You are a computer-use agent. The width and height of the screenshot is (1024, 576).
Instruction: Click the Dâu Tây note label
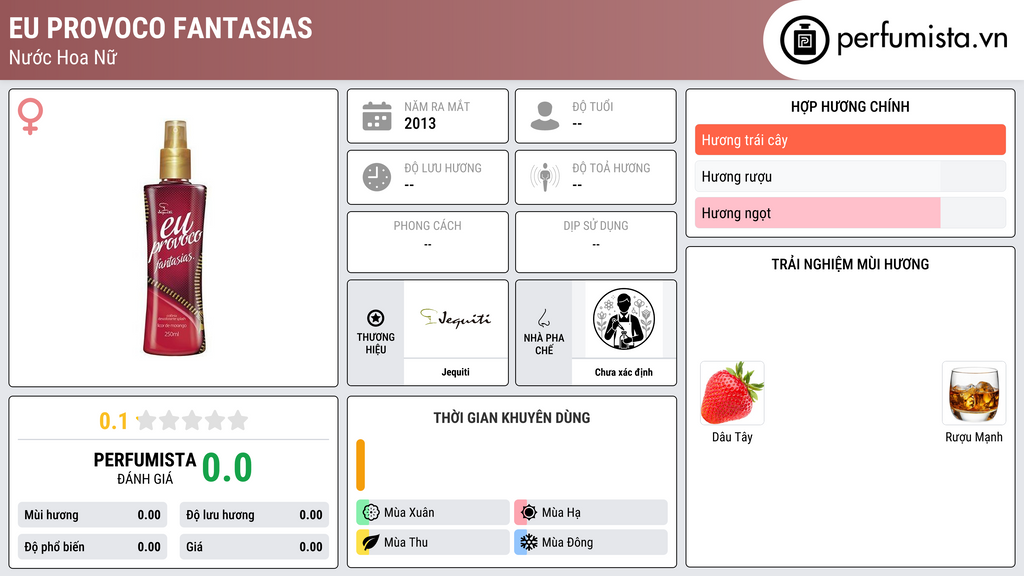pyautogui.click(x=732, y=437)
